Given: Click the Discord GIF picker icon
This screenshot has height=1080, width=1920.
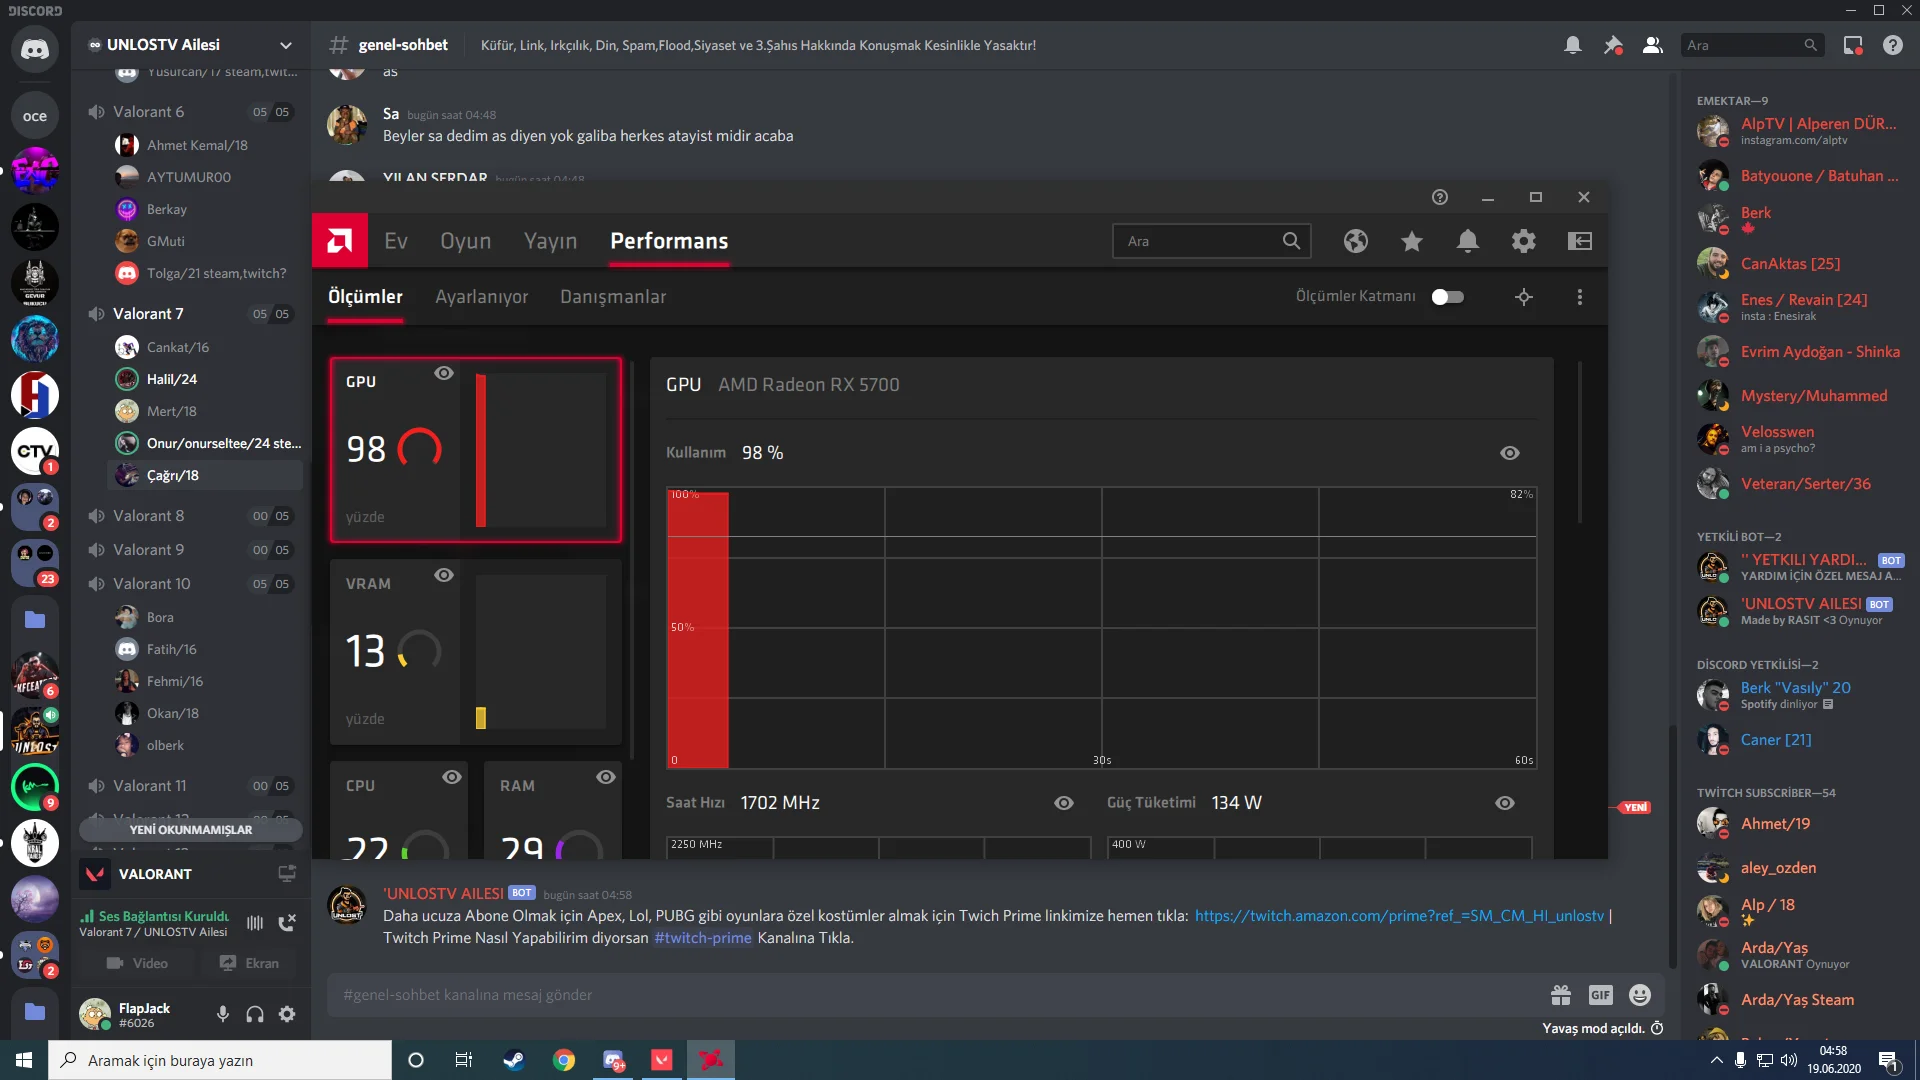Looking at the screenshot, I should click(1600, 995).
